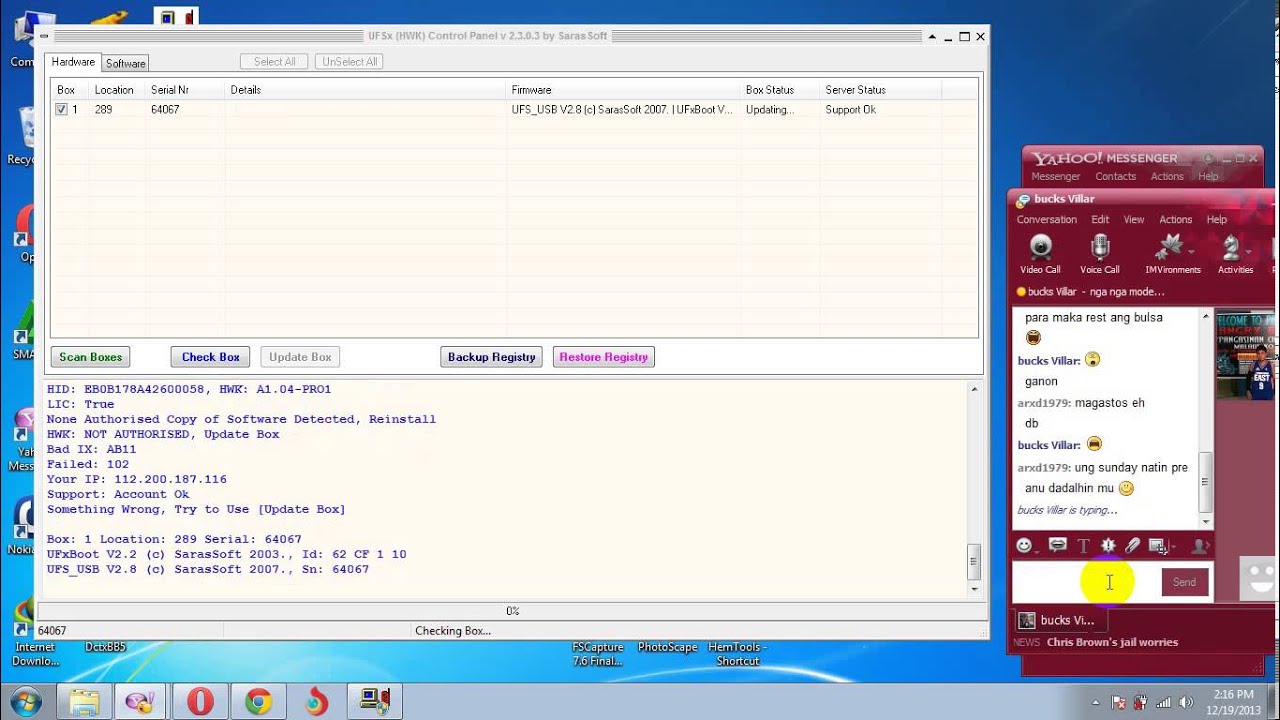
Task: Switch to the Software tab
Action: [x=126, y=63]
